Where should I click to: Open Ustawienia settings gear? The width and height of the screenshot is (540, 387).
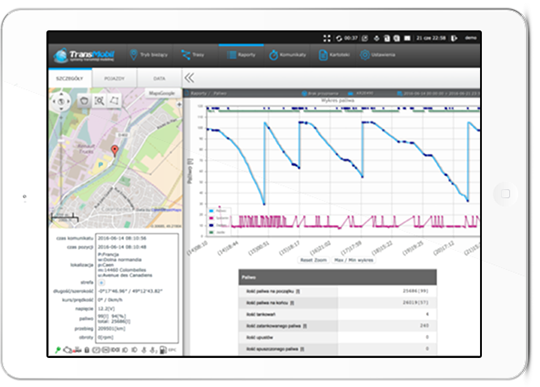tap(377, 55)
